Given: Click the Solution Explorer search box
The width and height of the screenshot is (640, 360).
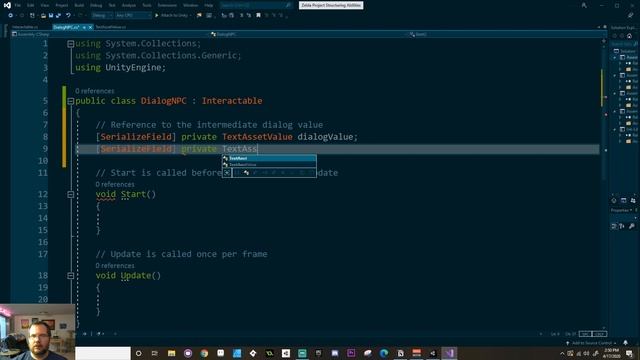Looking at the screenshot, I should click(x=624, y=44).
